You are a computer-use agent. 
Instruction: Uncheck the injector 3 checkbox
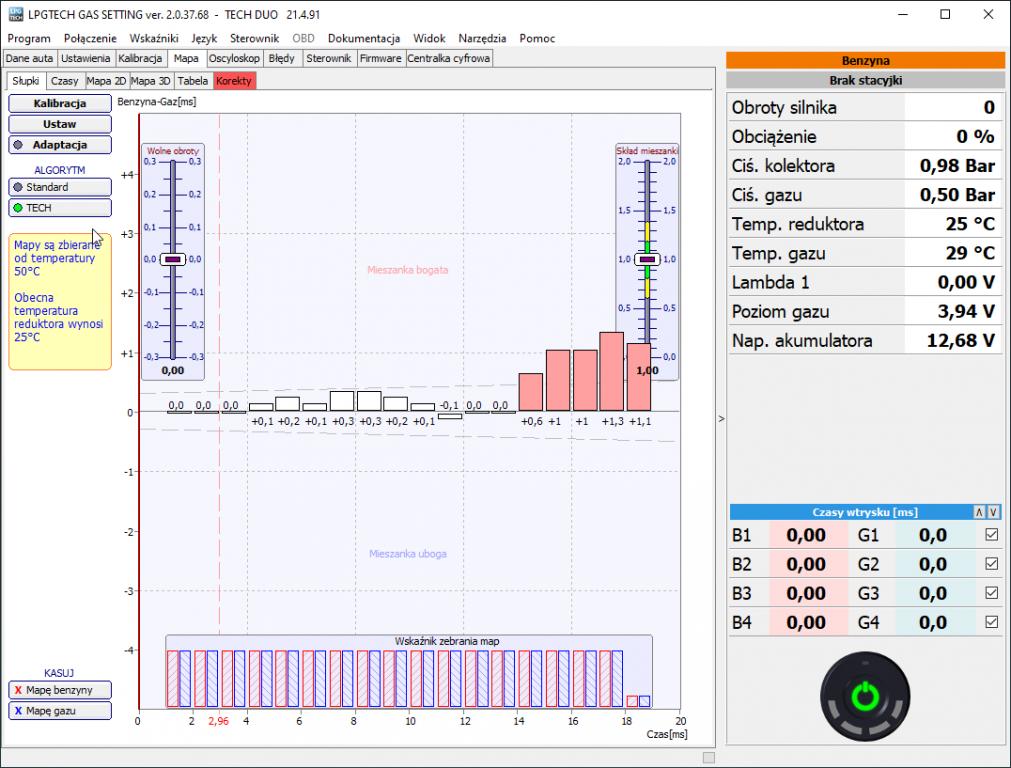click(x=992, y=593)
